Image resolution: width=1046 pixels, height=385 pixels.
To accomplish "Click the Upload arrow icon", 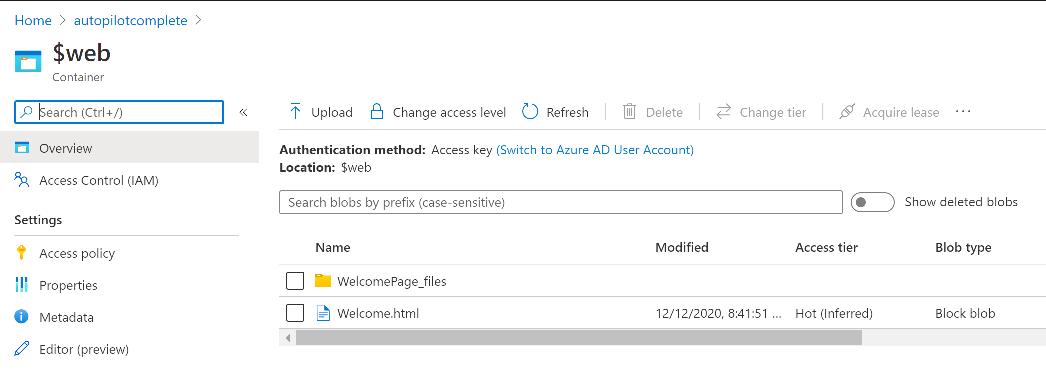I will pyautogui.click(x=296, y=111).
